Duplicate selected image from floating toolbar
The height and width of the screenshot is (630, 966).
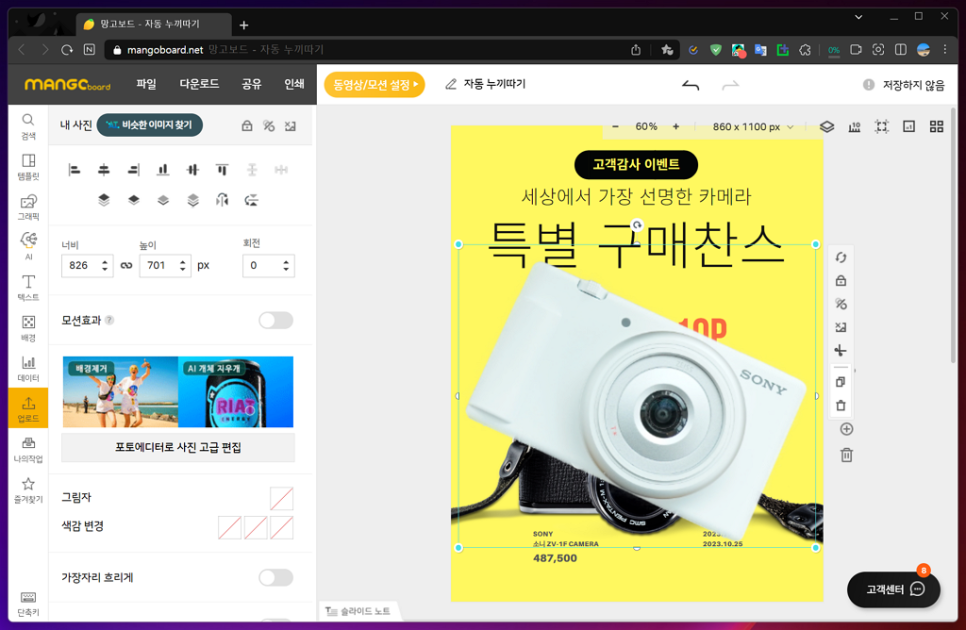click(x=841, y=382)
